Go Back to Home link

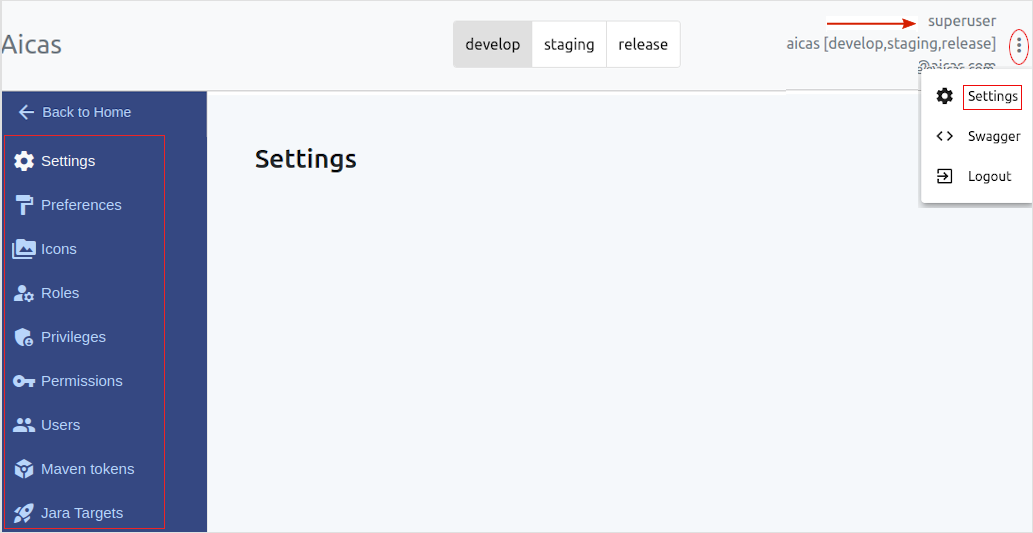pos(87,112)
